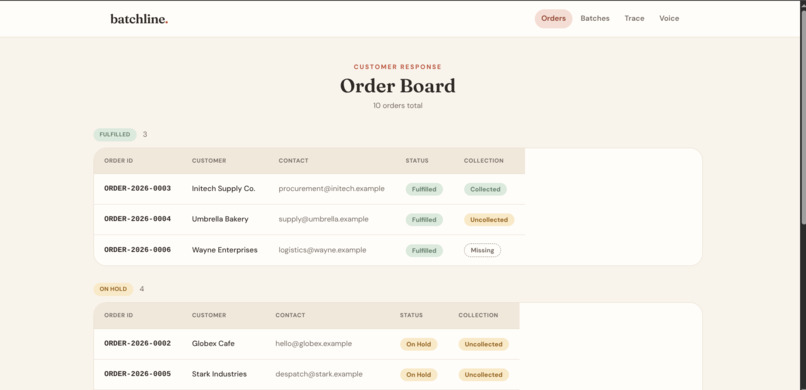Switch to the Batches page
This screenshot has width=806, height=390.
click(x=595, y=18)
